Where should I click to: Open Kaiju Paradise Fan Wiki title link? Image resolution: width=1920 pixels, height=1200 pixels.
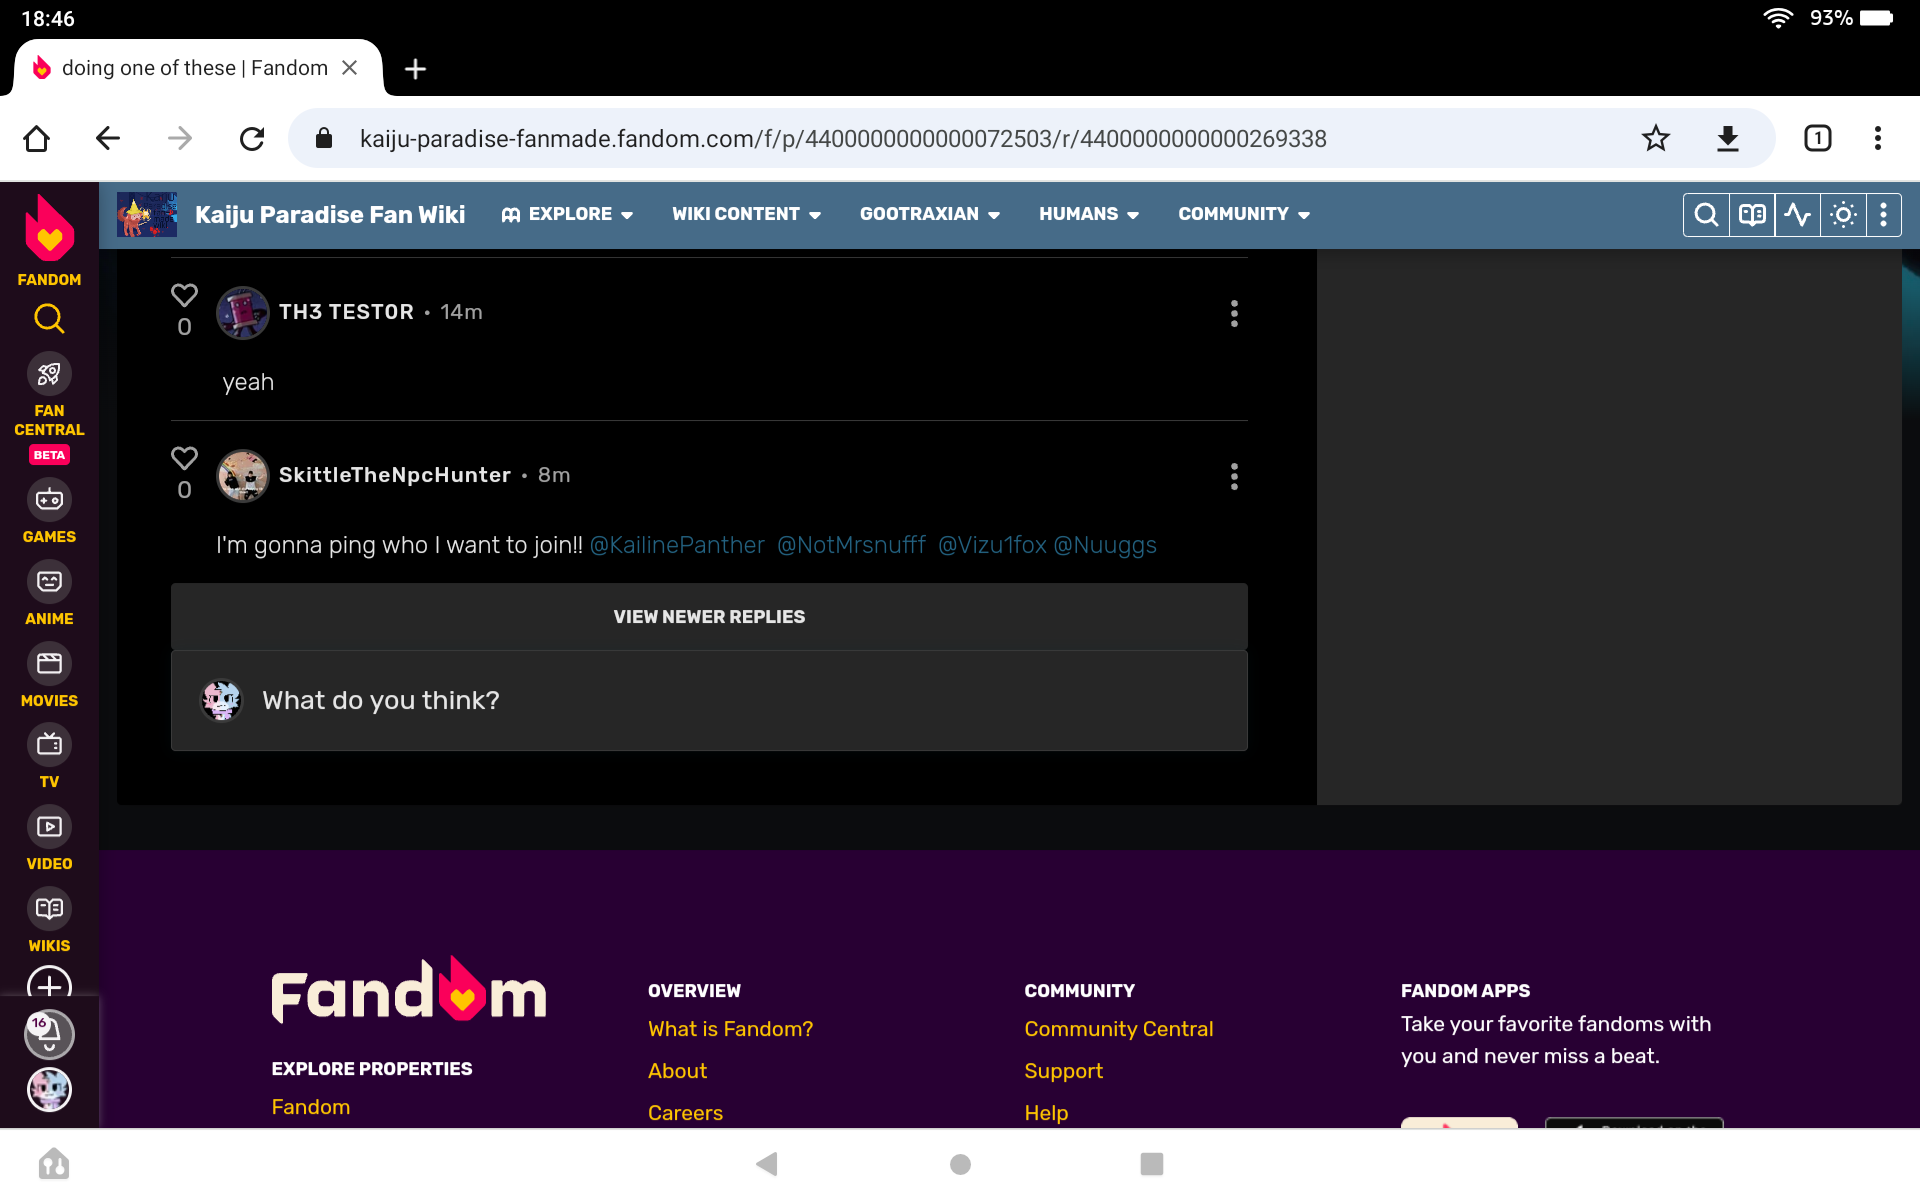tap(330, 215)
